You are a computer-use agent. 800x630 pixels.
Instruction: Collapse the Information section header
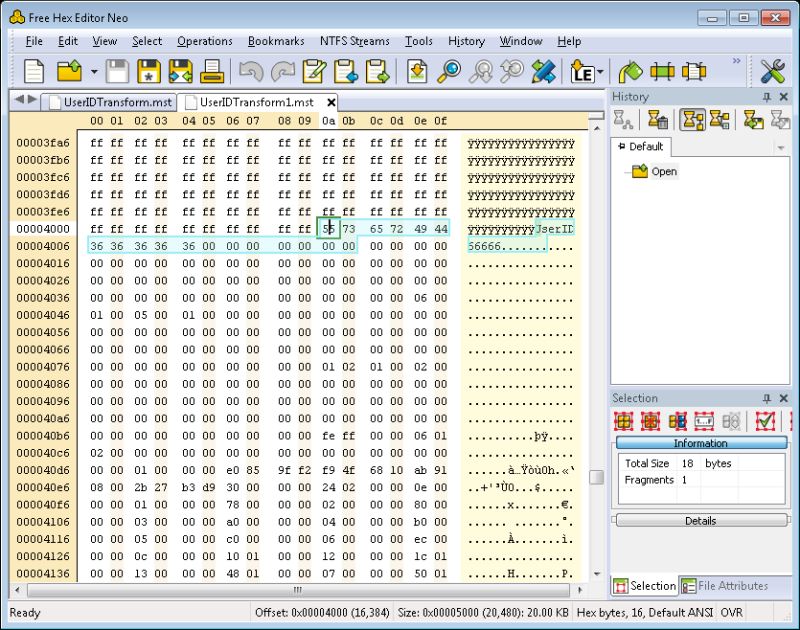[701, 443]
